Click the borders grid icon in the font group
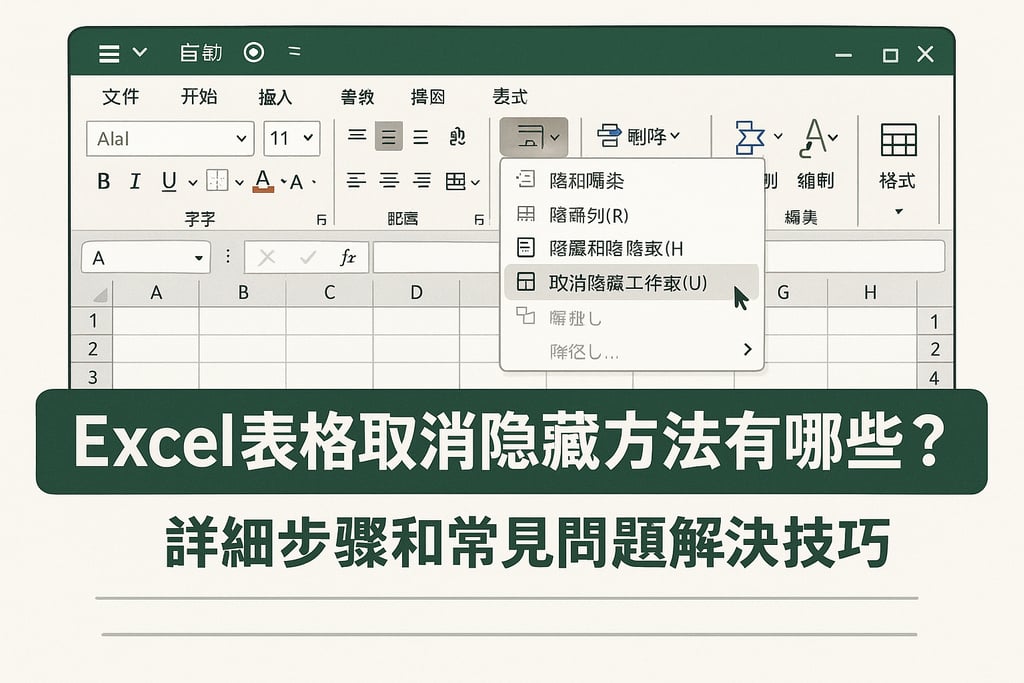The image size is (1024, 683). pos(217,180)
